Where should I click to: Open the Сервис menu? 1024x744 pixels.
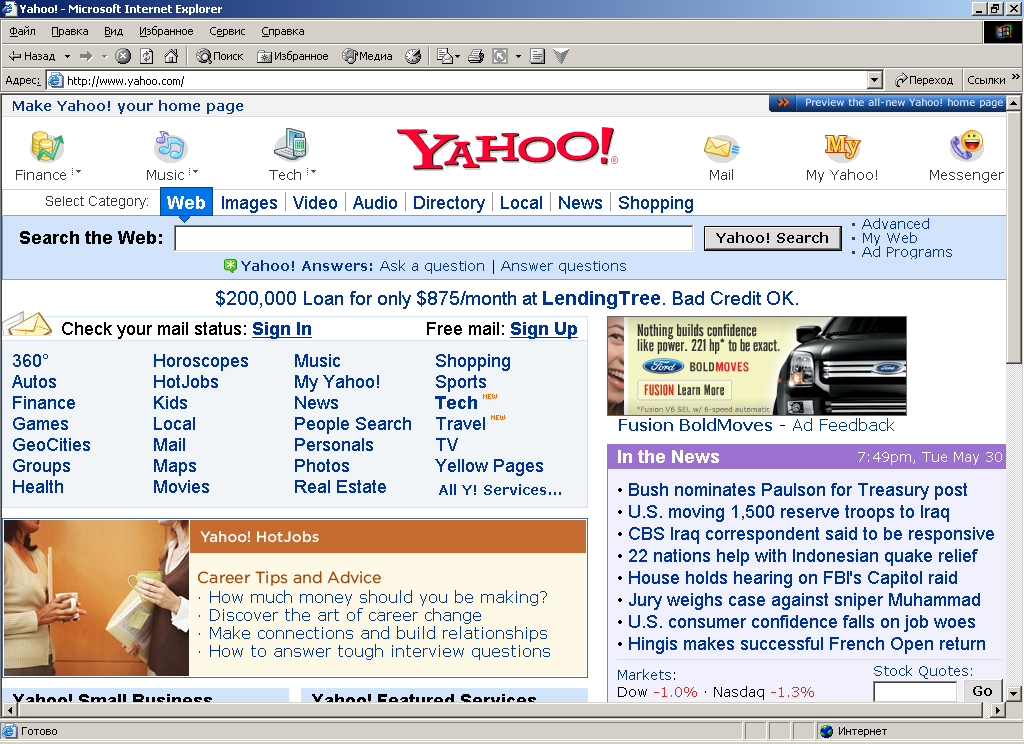click(x=227, y=31)
